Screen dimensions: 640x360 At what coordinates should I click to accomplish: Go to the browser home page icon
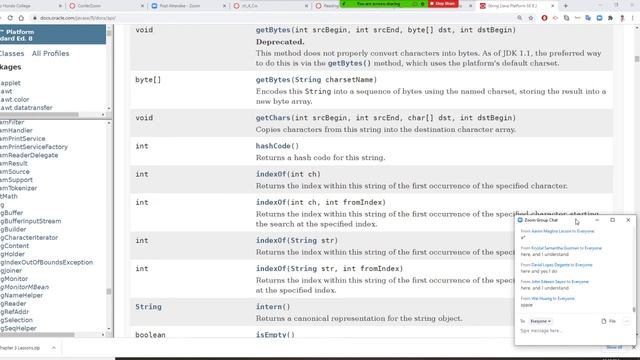(x=21, y=18)
